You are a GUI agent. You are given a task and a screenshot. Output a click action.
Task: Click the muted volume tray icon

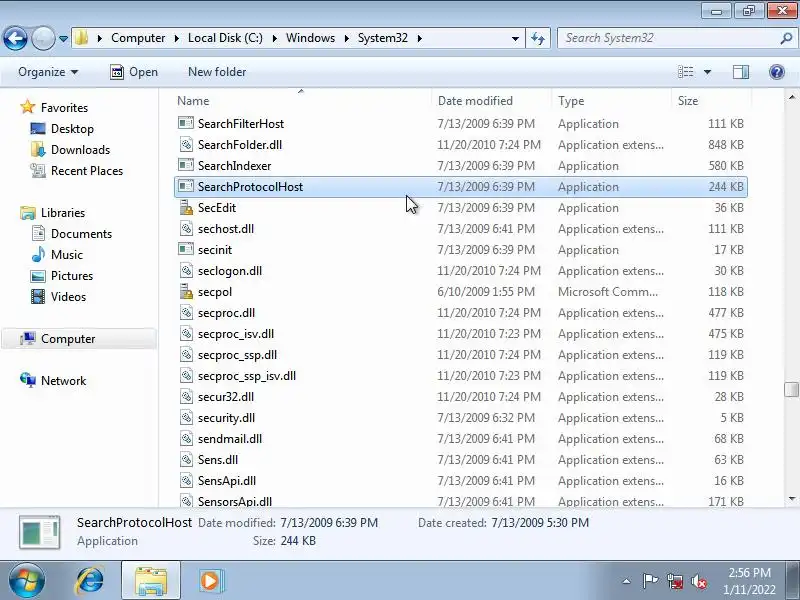pyautogui.click(x=699, y=581)
